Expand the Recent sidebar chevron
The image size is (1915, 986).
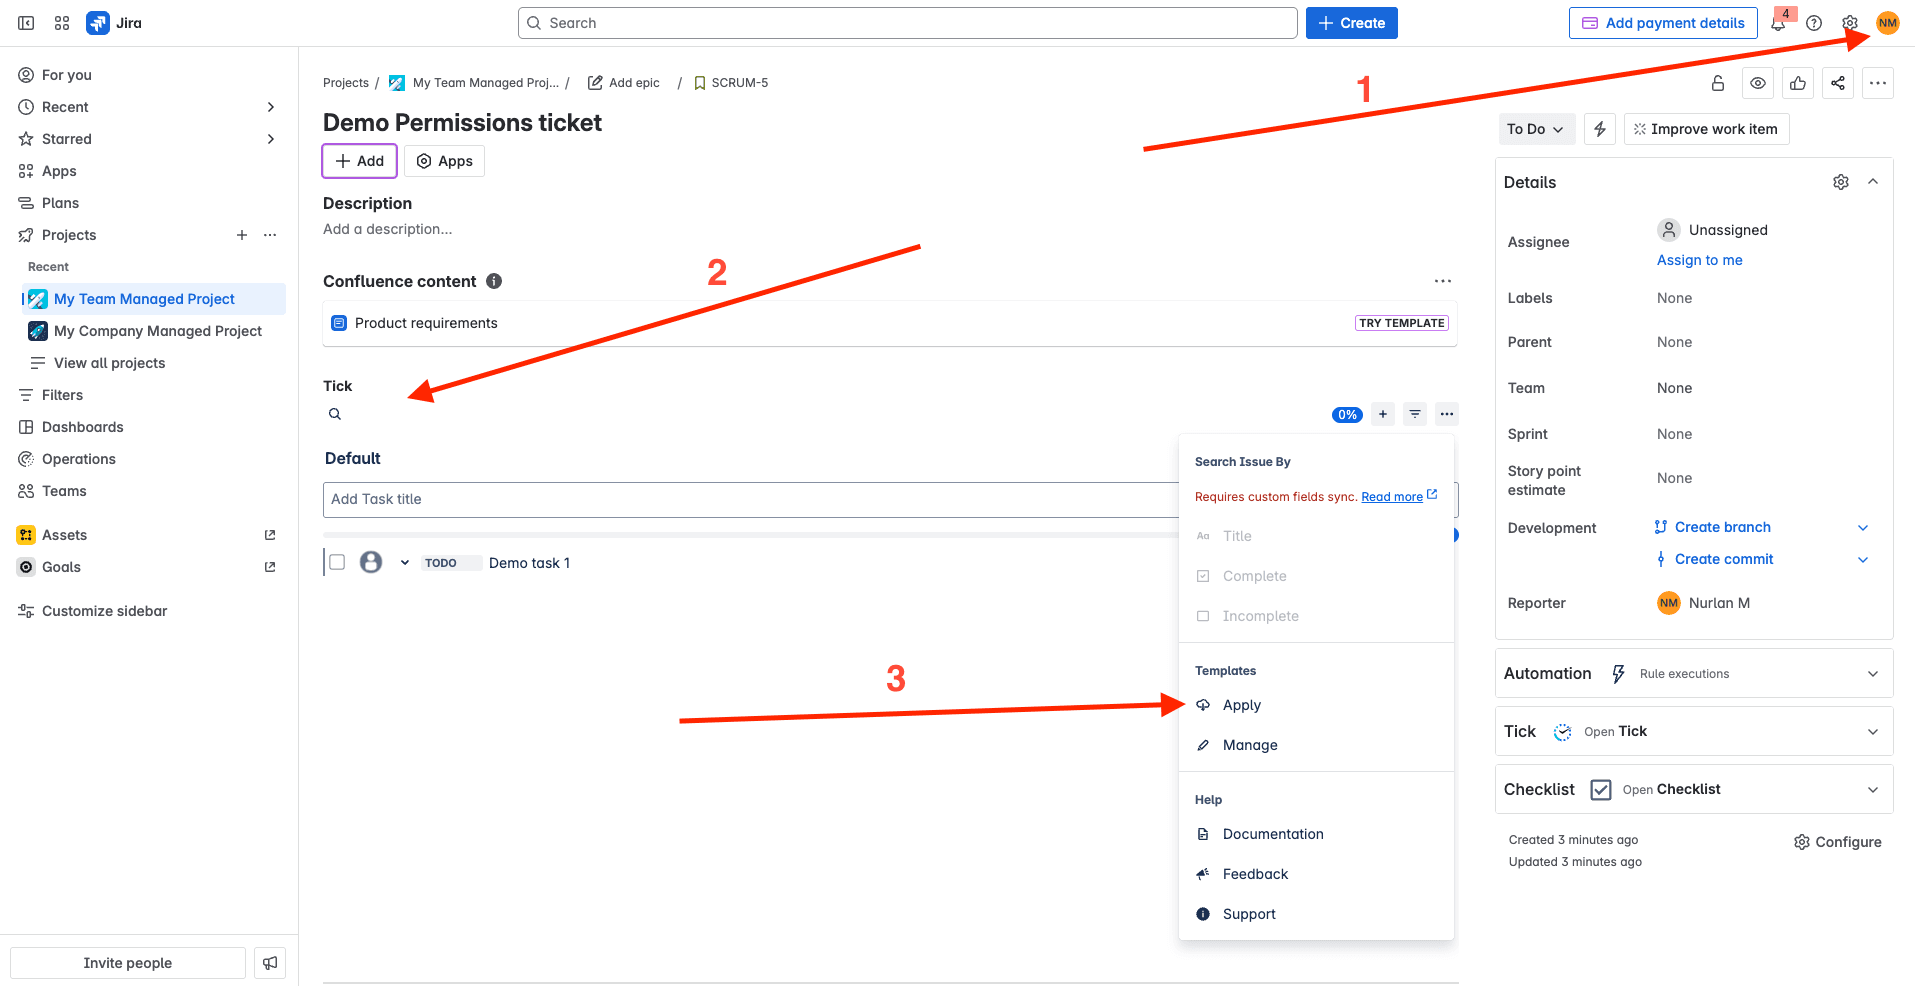coord(271,107)
